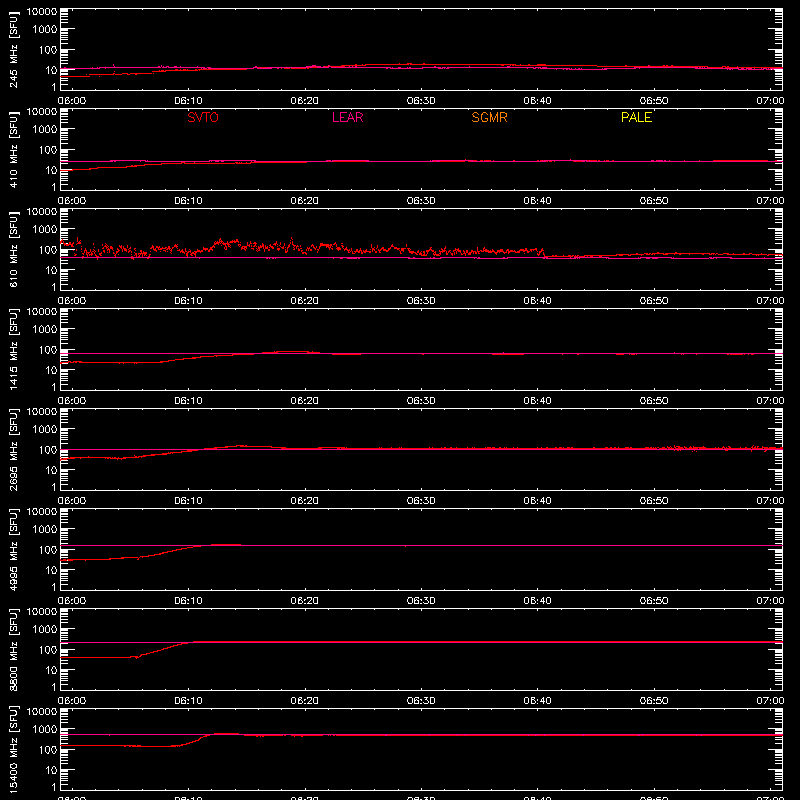Click 06:50 tick under the 1415 MHz plot

pyautogui.click(x=654, y=401)
